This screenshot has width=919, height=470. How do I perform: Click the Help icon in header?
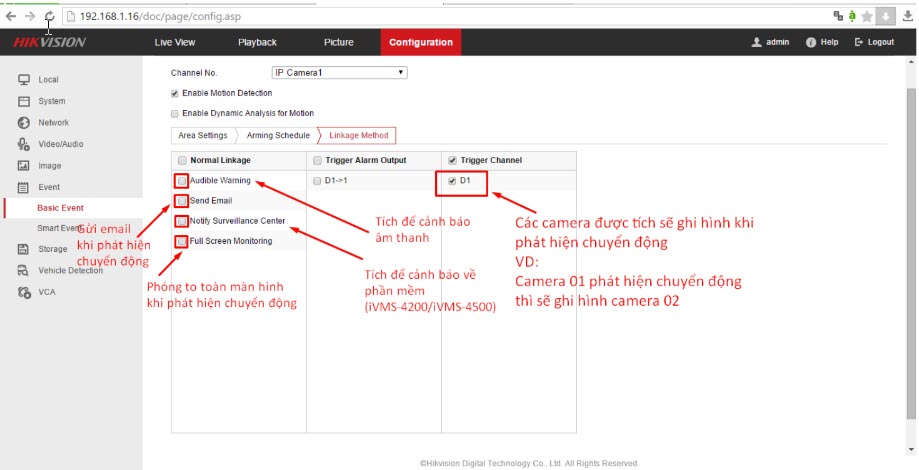(811, 42)
